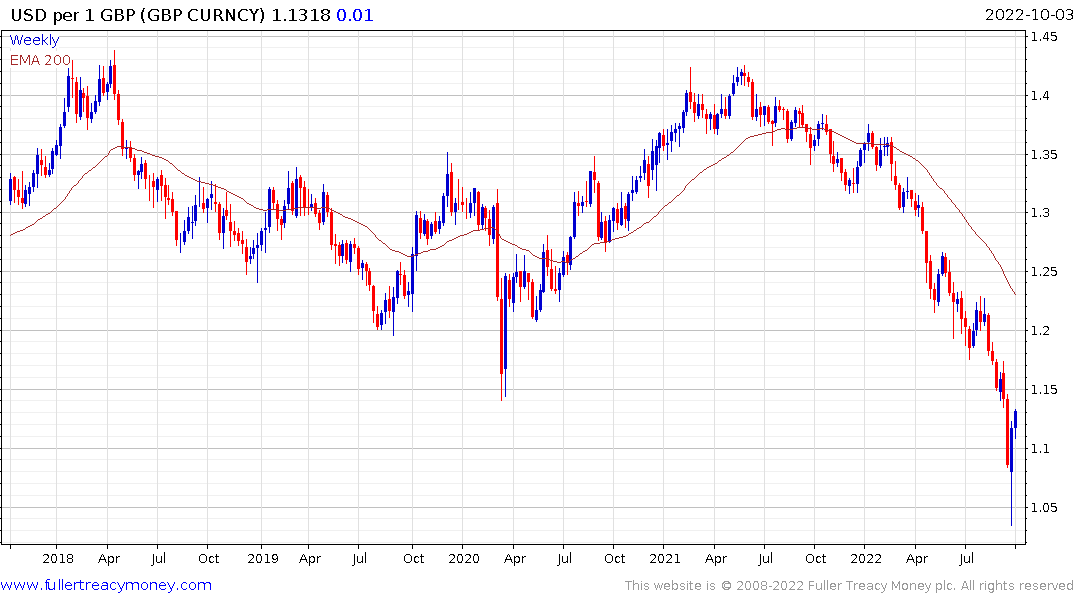Viewport: 1075px width, 600px height.
Task: Click the 1.1318 last price value
Action: (301, 15)
